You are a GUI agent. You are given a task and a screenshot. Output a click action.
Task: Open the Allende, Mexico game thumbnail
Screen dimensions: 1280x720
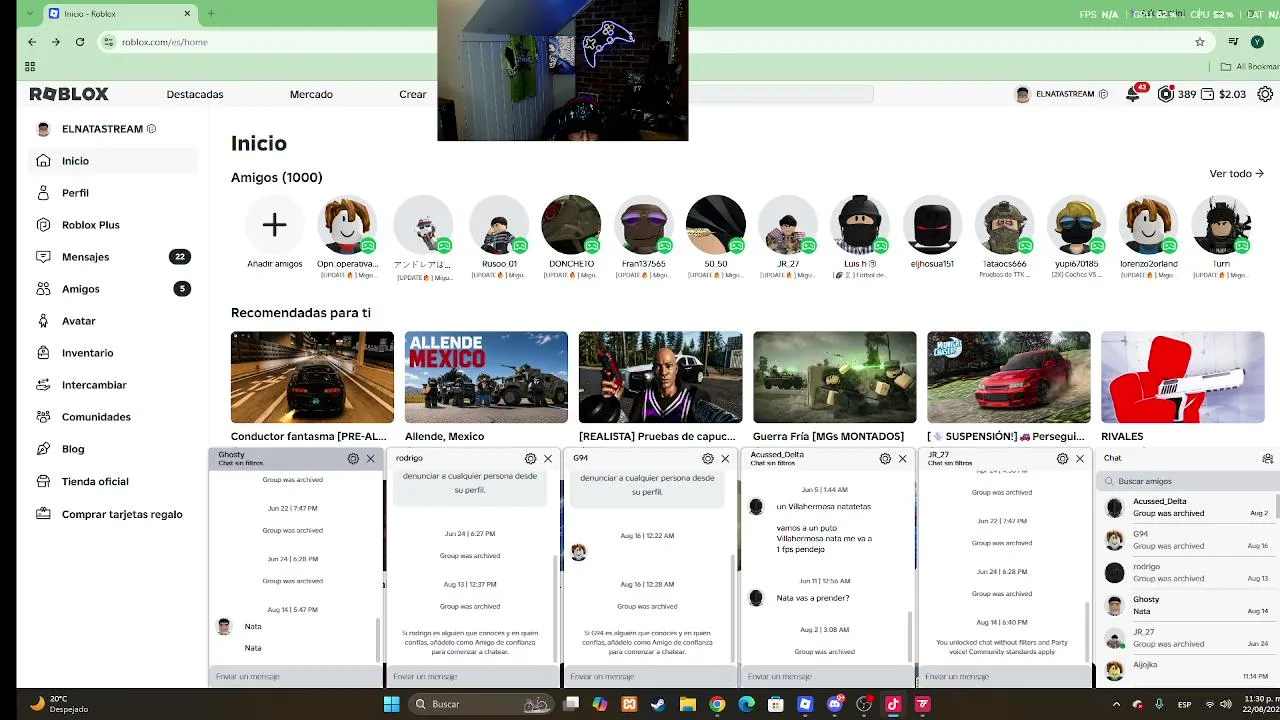pos(486,377)
